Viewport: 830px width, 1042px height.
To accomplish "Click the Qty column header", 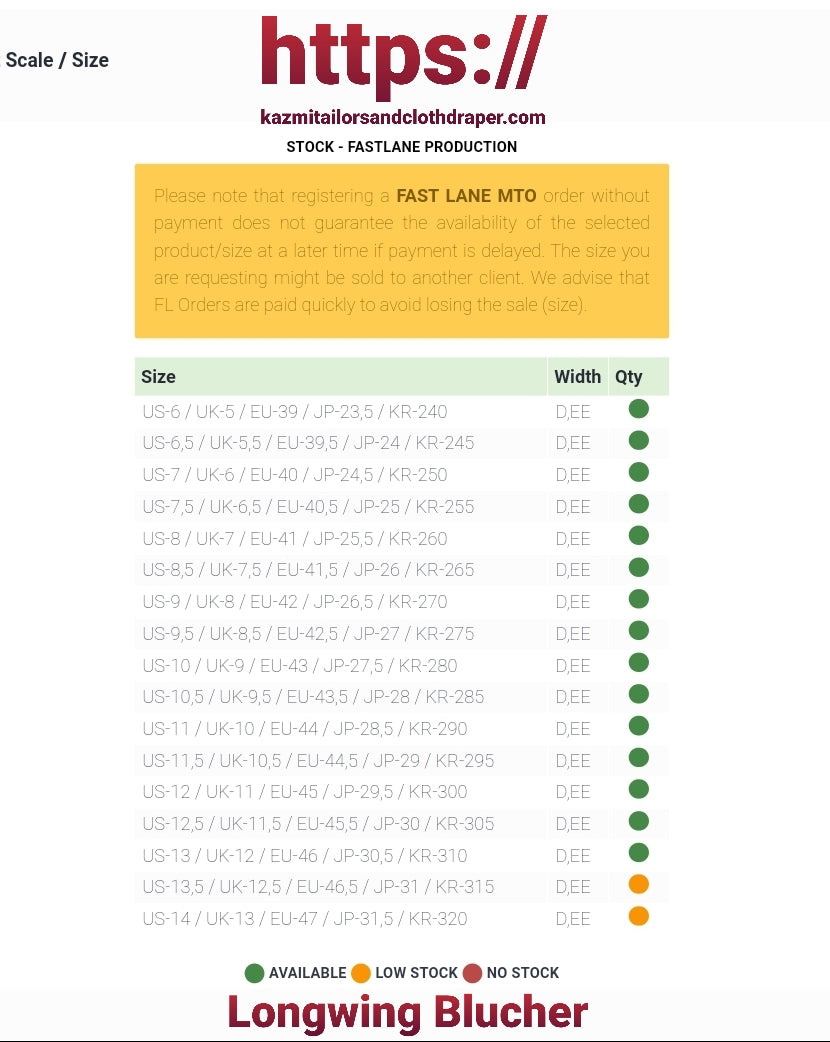I will pos(629,377).
